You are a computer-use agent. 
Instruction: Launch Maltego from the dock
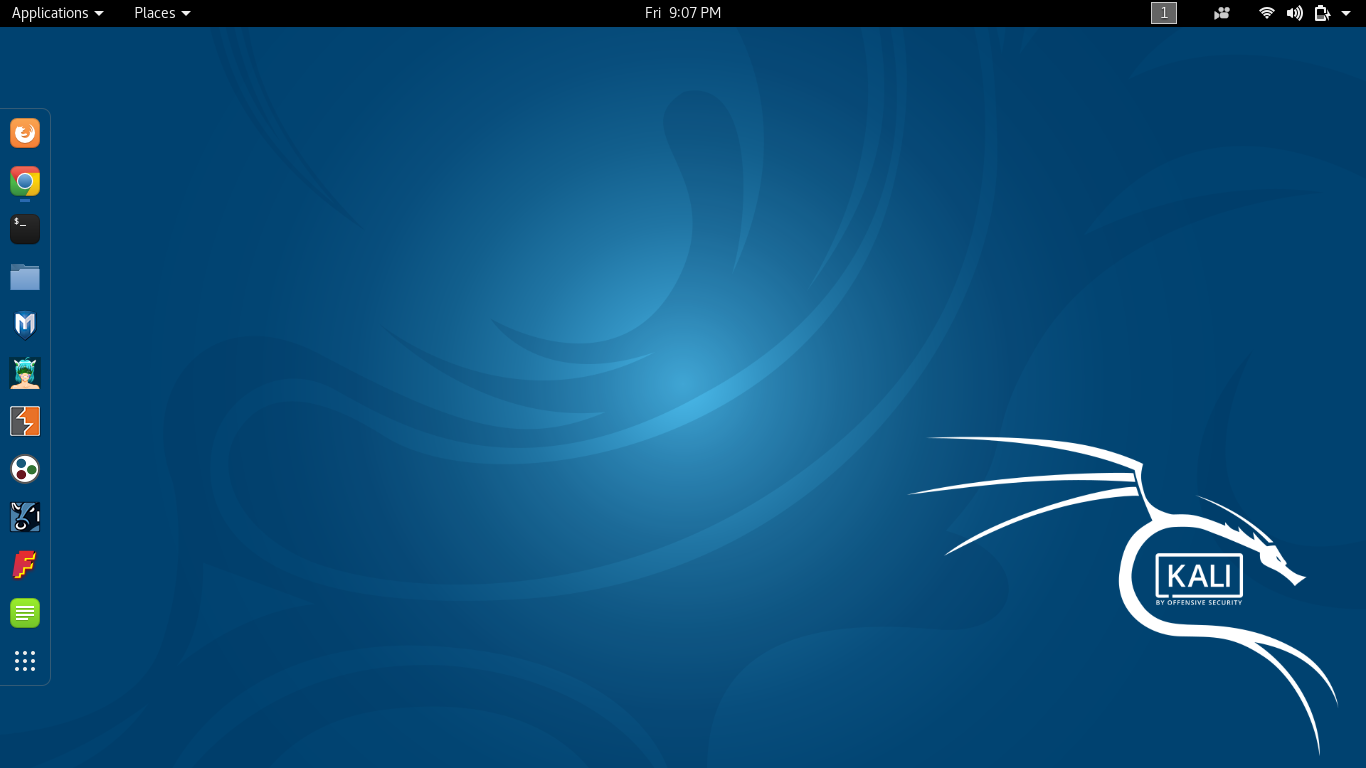pos(25,469)
